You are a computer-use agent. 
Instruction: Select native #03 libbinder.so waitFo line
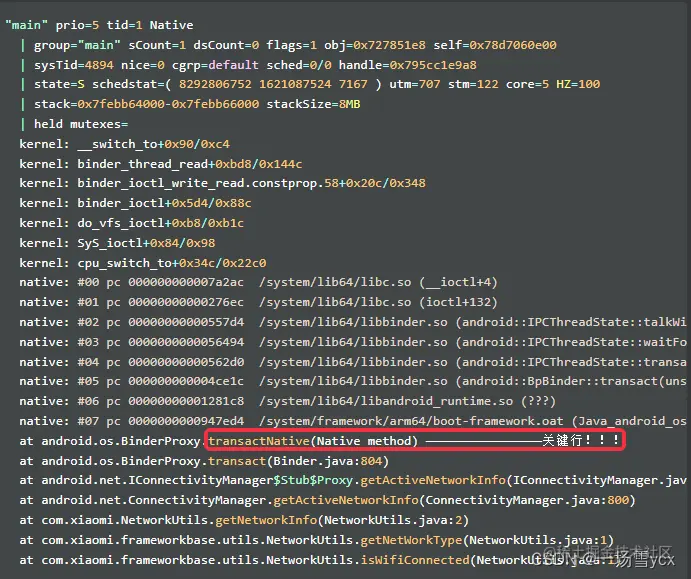tap(353, 342)
